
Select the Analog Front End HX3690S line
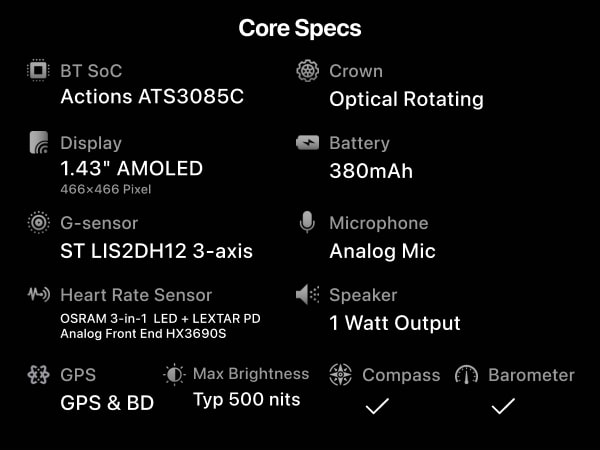[x=143, y=334]
